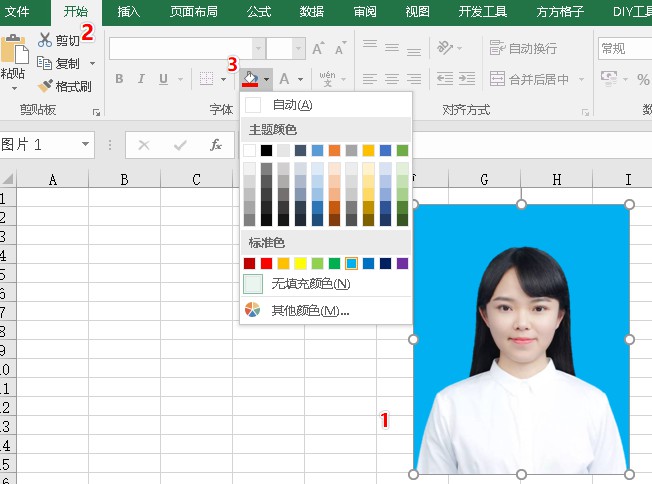Click the increase font size icon
The width and height of the screenshot is (652, 484).
(318, 48)
